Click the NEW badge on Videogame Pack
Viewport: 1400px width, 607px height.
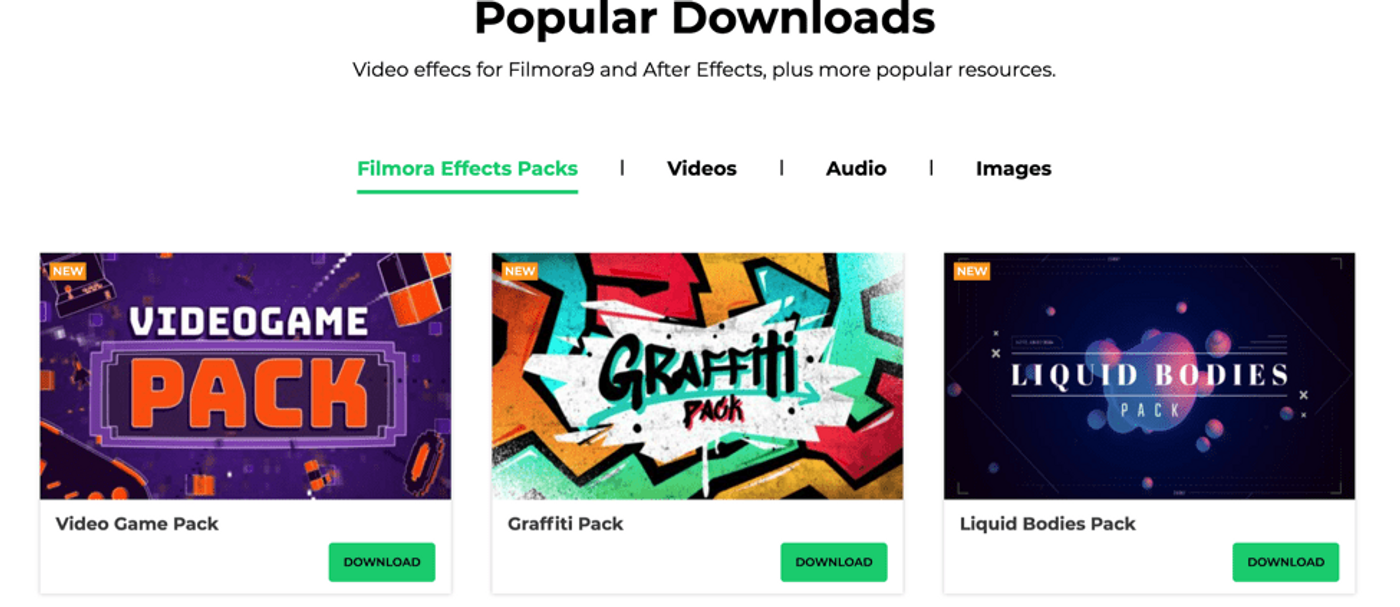[68, 271]
